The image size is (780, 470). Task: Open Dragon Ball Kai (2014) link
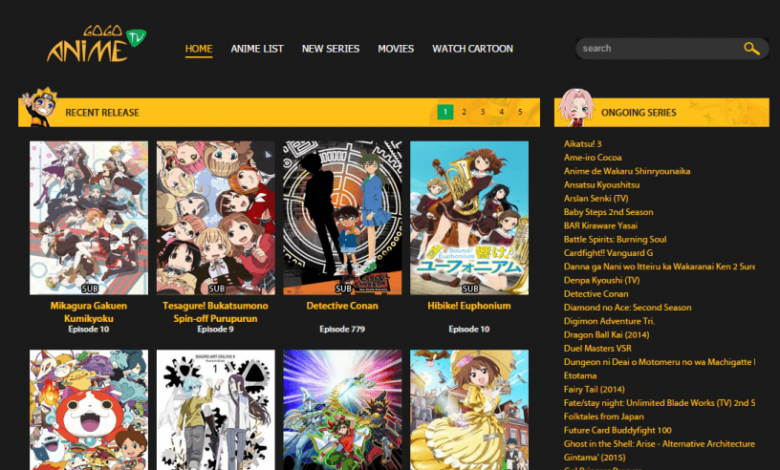click(x=606, y=335)
